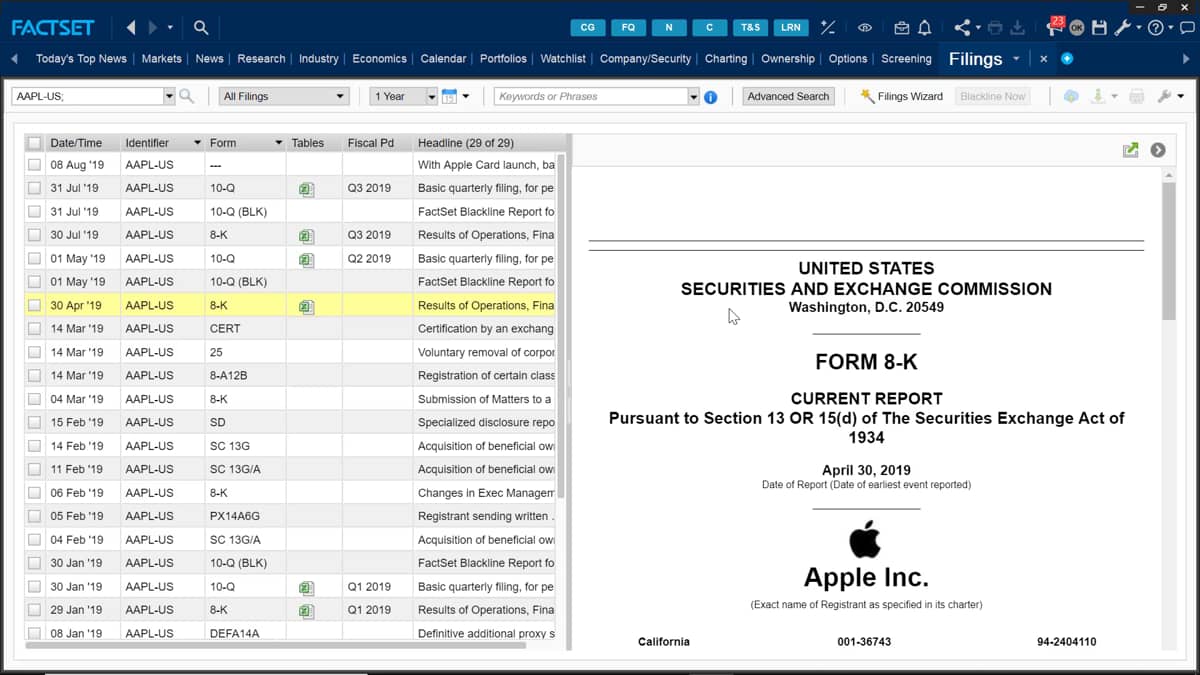The image size is (1200, 675).
Task: Click the Excel table icon for 31 Jul 10-Q
Action: pos(306,189)
